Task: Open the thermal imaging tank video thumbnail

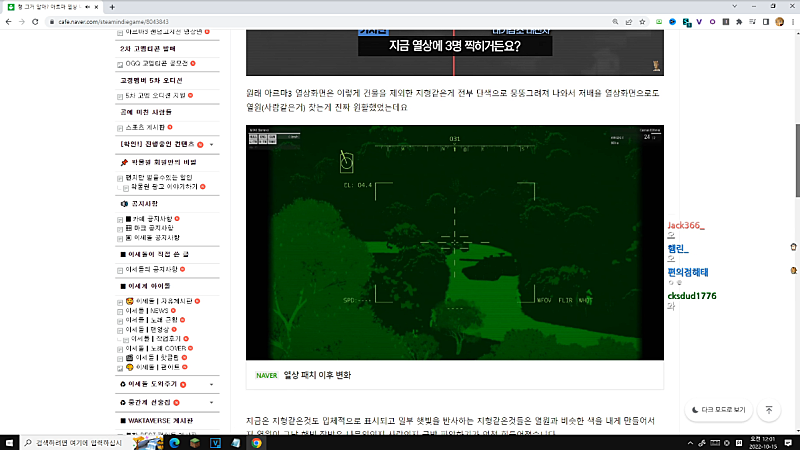Action: pyautogui.click(x=455, y=242)
